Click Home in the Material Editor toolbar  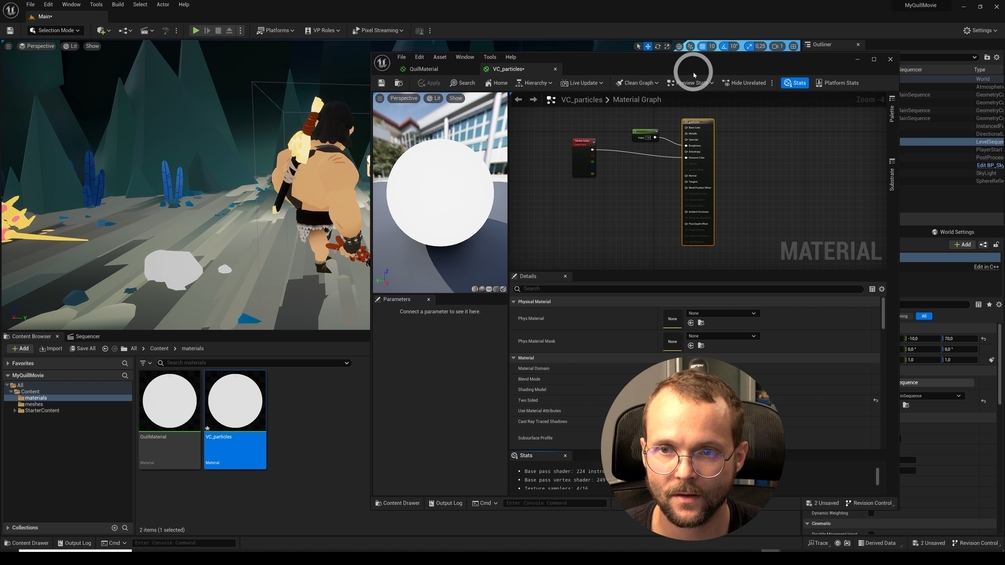(496, 83)
